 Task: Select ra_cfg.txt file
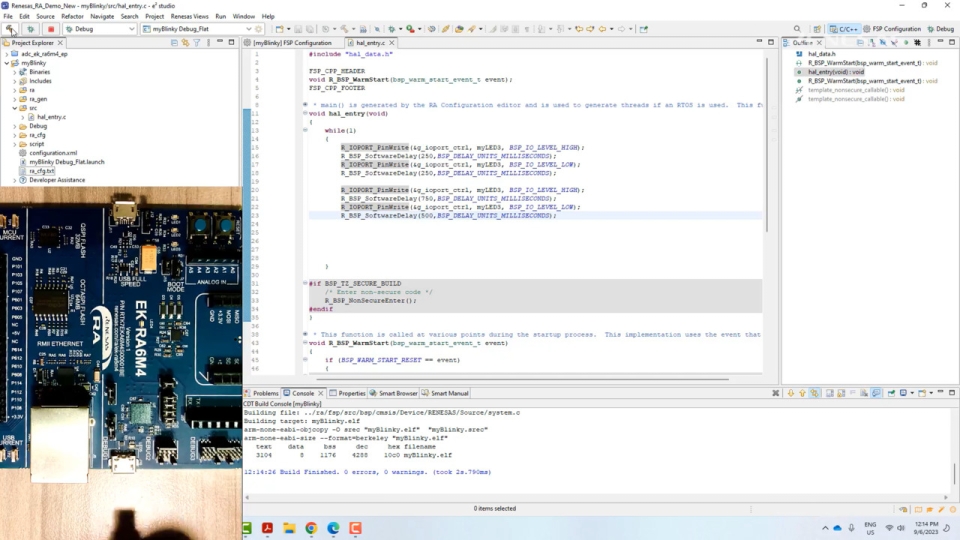click(x=42, y=171)
